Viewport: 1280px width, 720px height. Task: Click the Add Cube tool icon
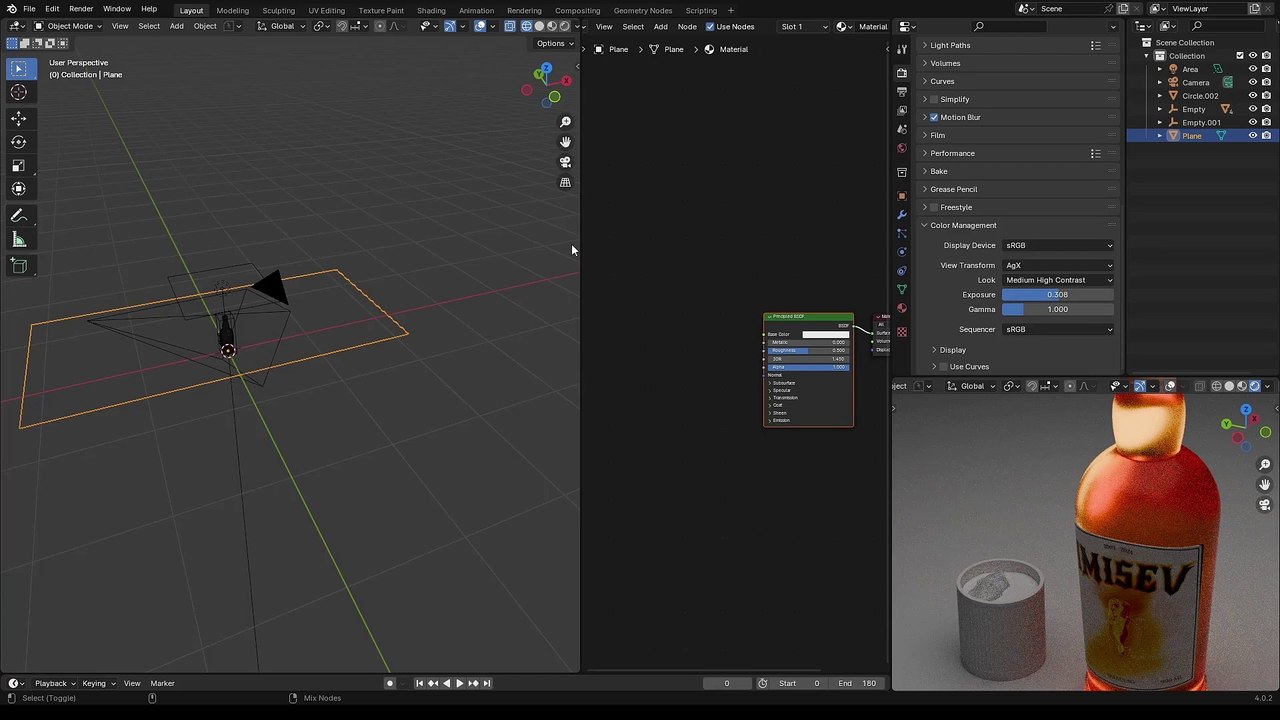coord(18,266)
